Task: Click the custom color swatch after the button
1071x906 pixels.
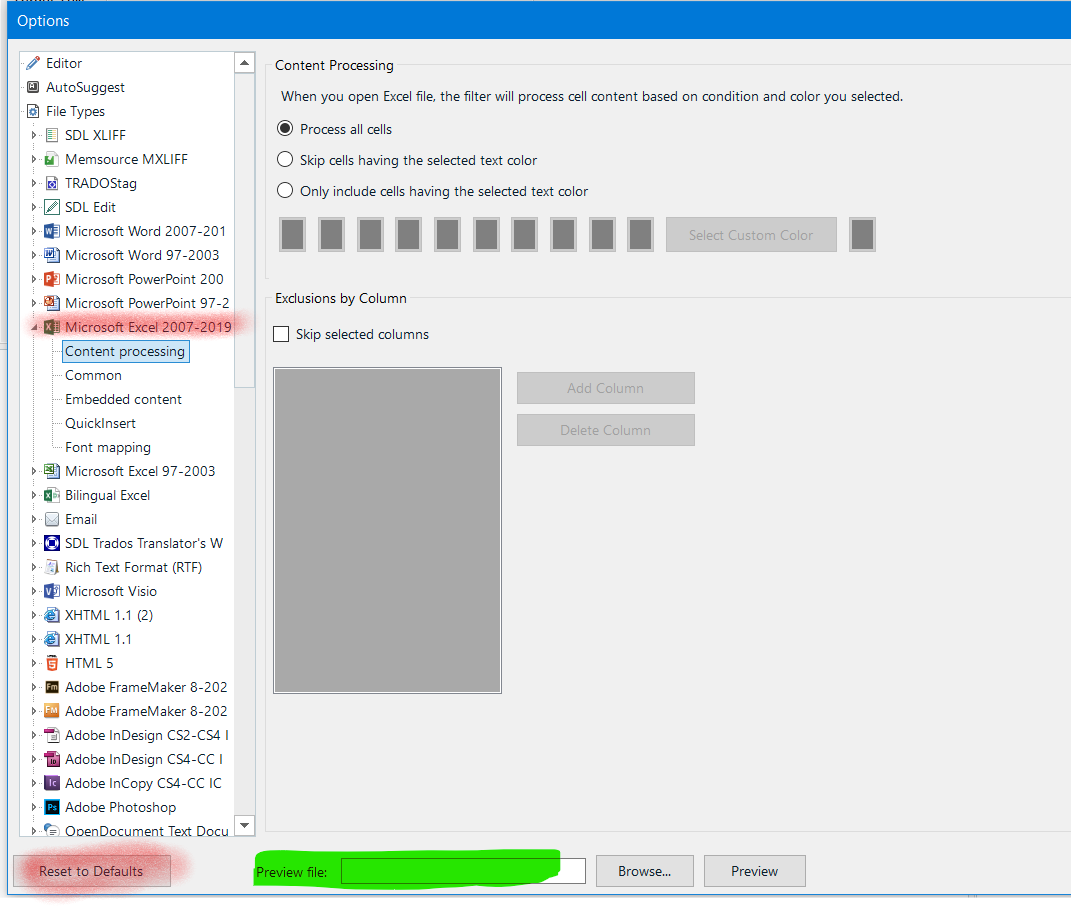Action: (x=862, y=235)
